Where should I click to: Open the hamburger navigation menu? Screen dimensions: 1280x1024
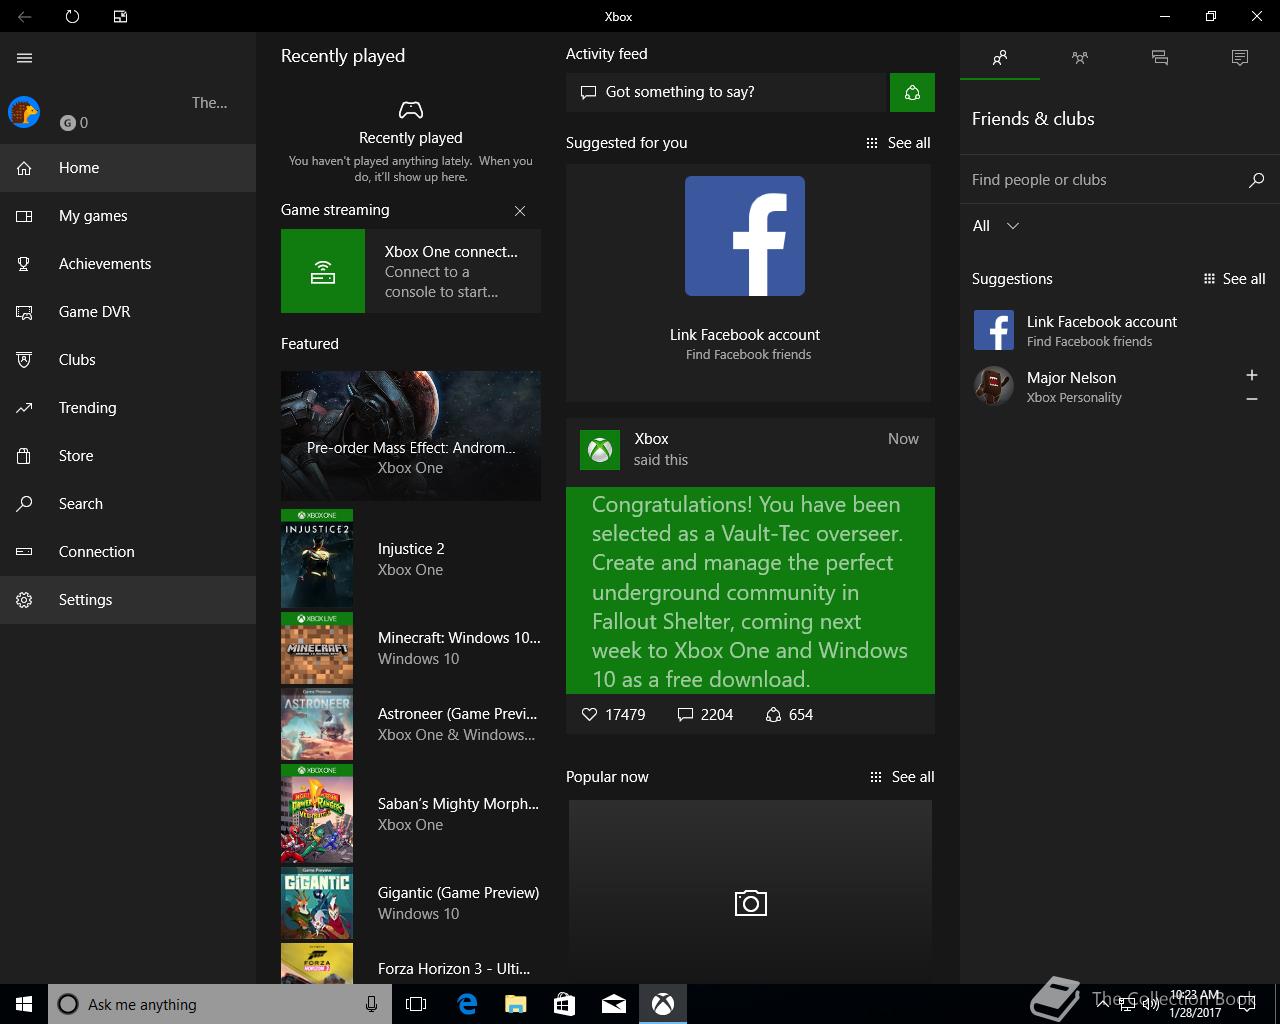(25, 58)
